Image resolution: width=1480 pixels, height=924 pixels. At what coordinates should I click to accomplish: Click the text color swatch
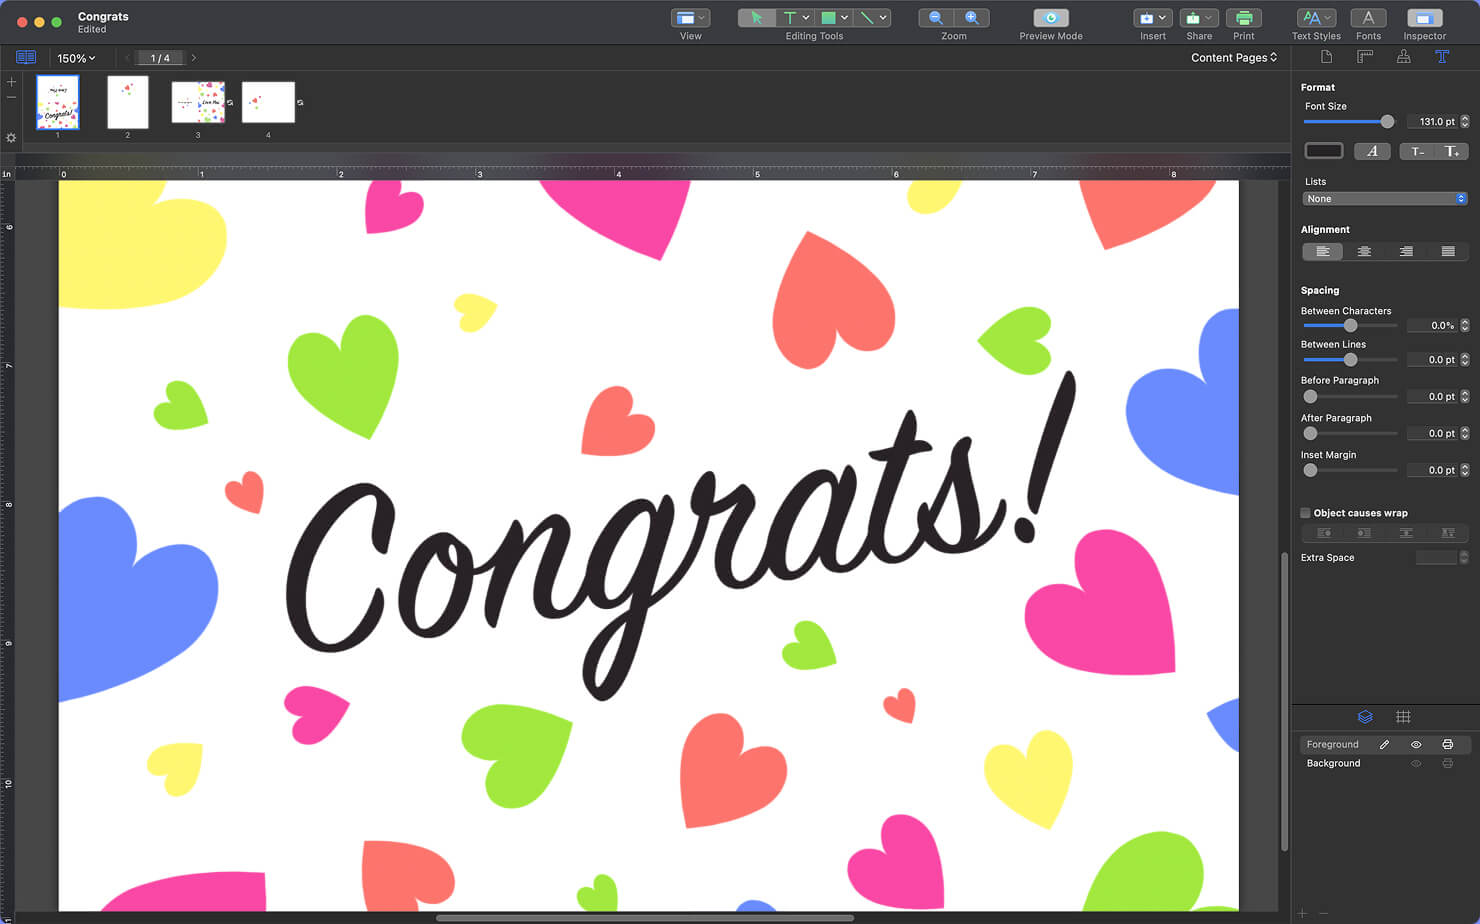pyautogui.click(x=1324, y=151)
